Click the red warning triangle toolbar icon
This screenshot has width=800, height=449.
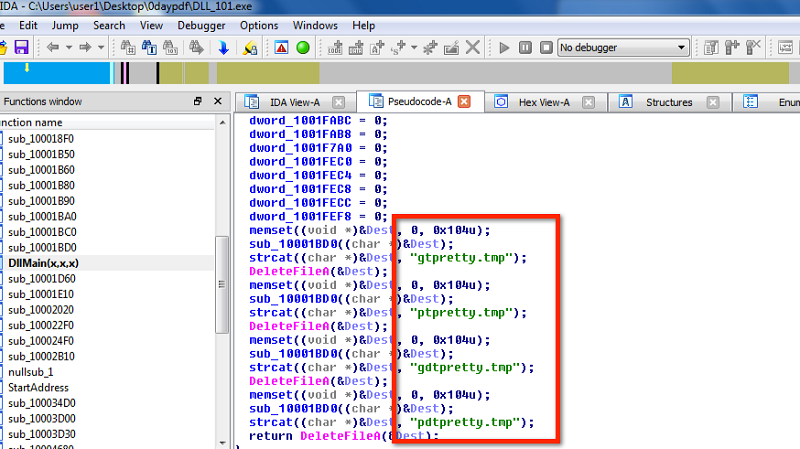282,47
